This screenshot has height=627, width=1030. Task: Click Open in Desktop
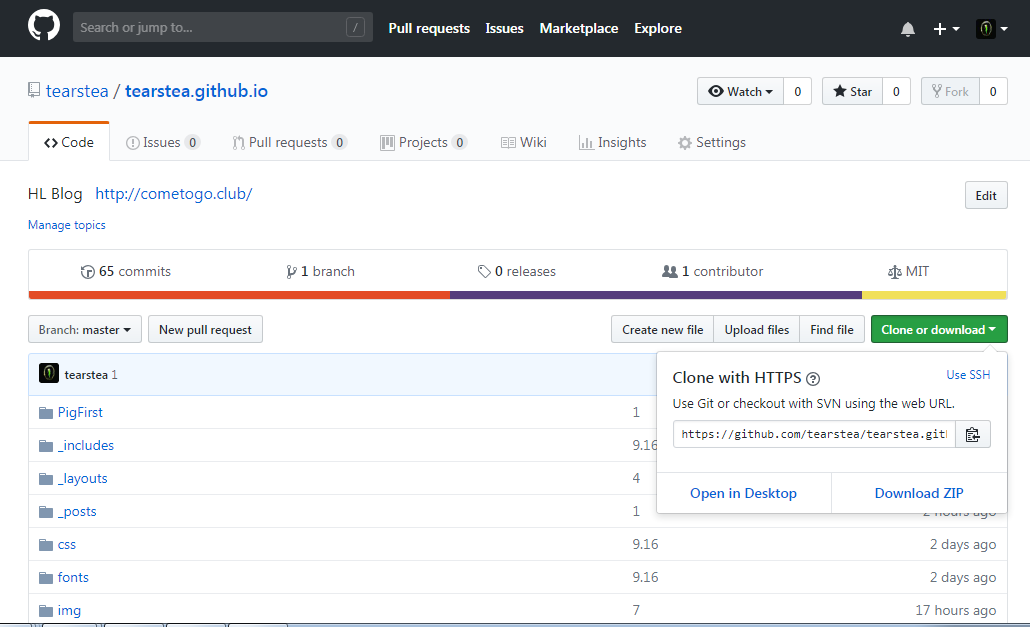click(744, 493)
